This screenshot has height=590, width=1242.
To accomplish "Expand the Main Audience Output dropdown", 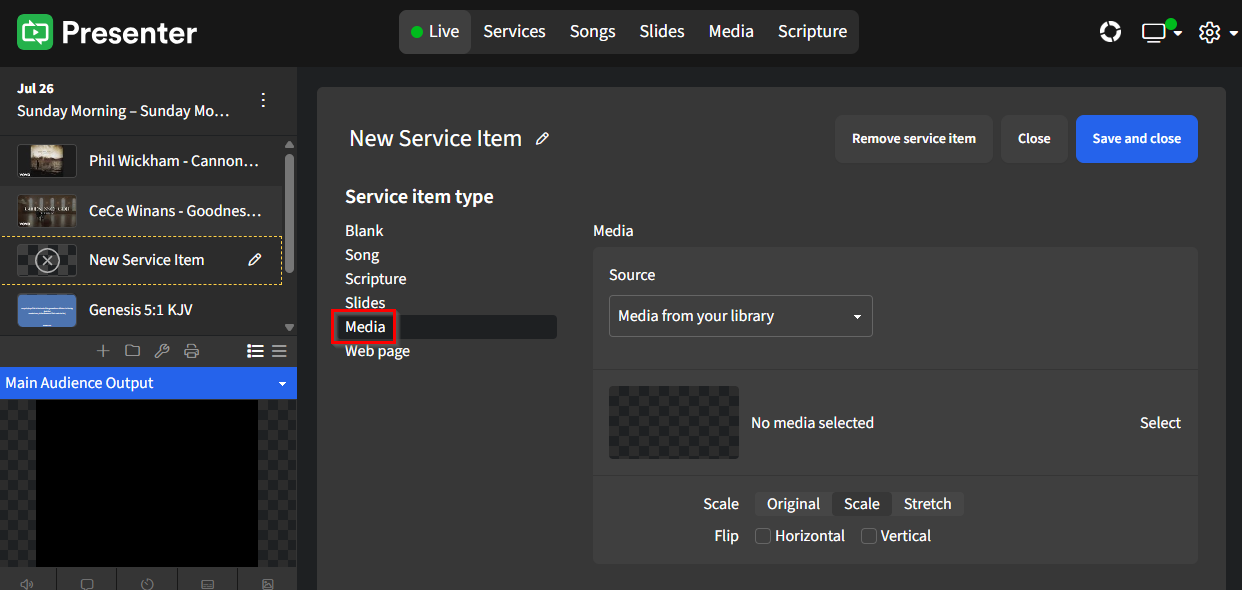I will click(148, 383).
